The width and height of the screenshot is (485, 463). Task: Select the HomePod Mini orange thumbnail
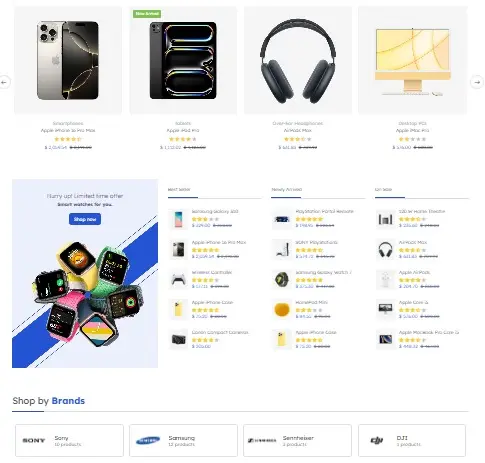pyautogui.click(x=282, y=309)
